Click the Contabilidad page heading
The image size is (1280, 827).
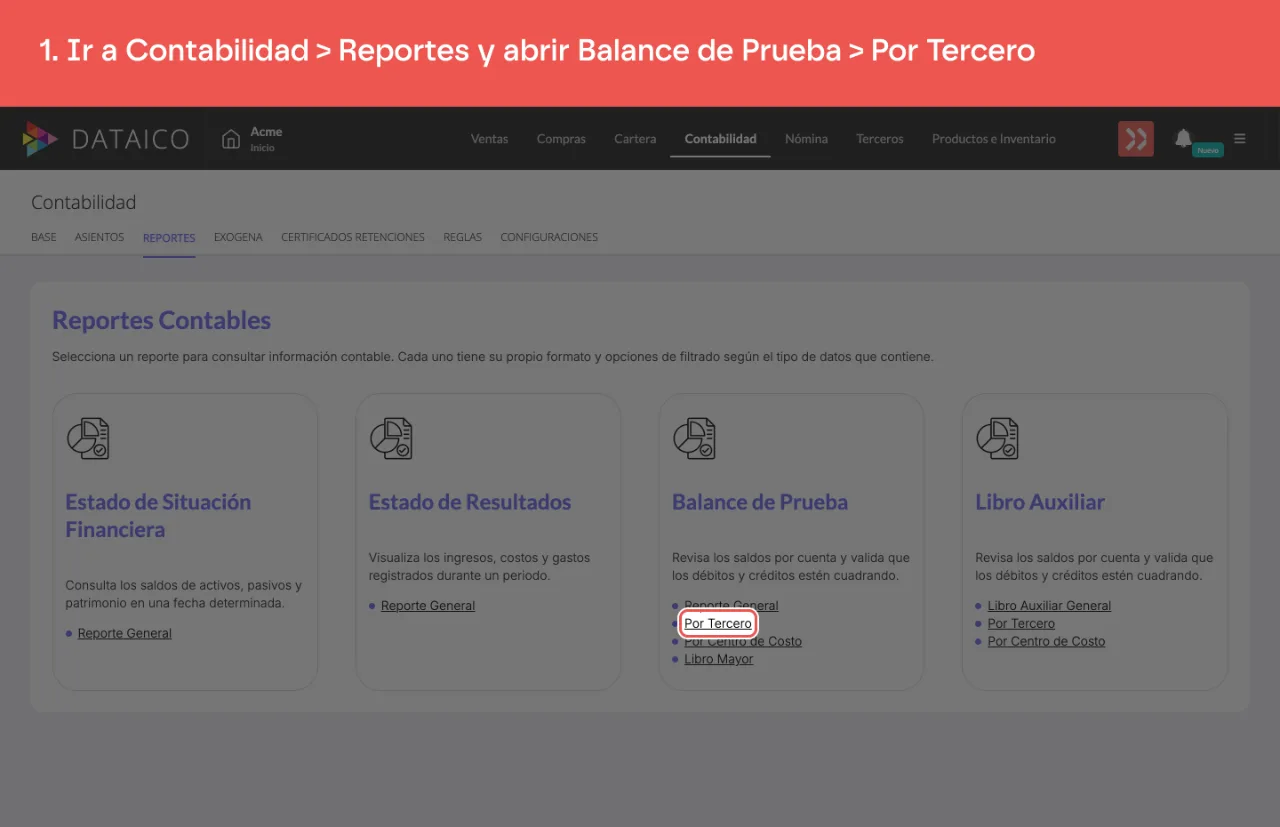tap(84, 202)
